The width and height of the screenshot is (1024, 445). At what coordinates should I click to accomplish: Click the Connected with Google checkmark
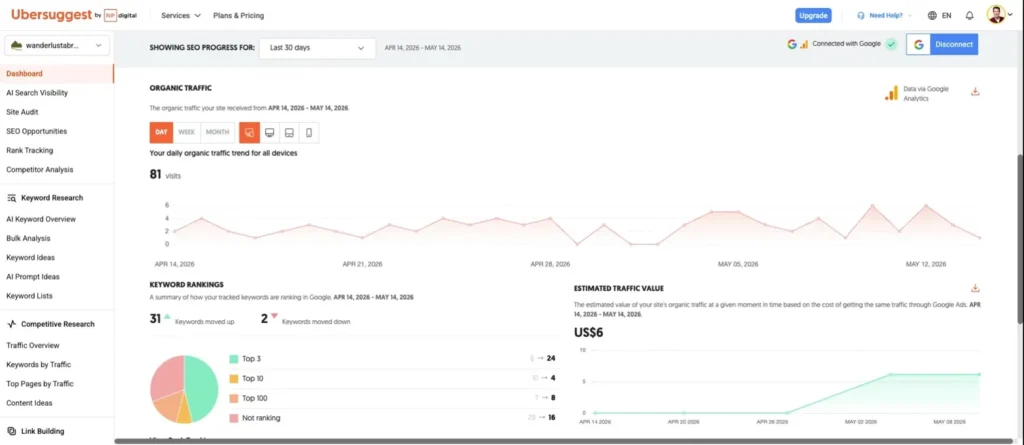(x=891, y=44)
